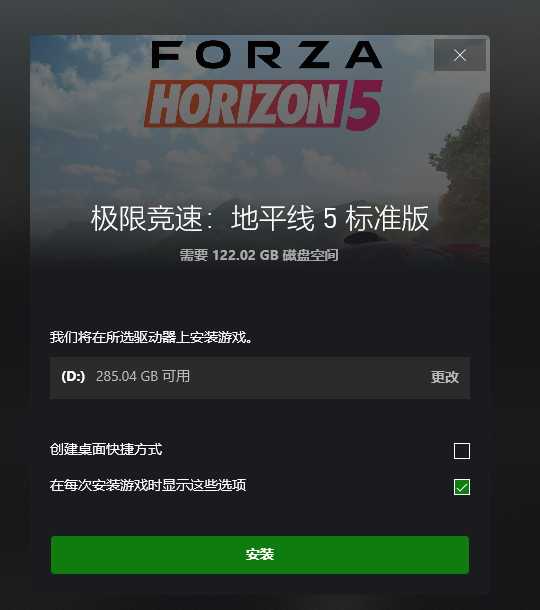Click the 在每次安装游戏时显示这些选项 label text

(x=148, y=485)
